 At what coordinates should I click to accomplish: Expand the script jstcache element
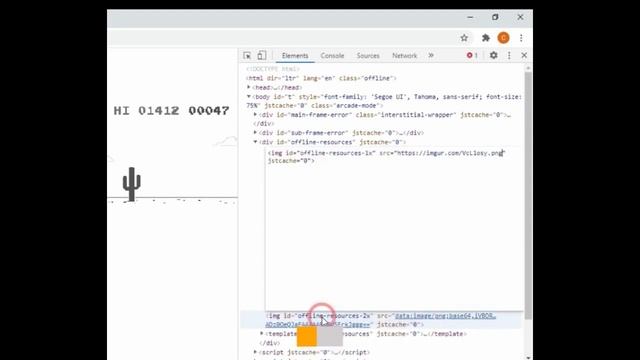coord(255,352)
